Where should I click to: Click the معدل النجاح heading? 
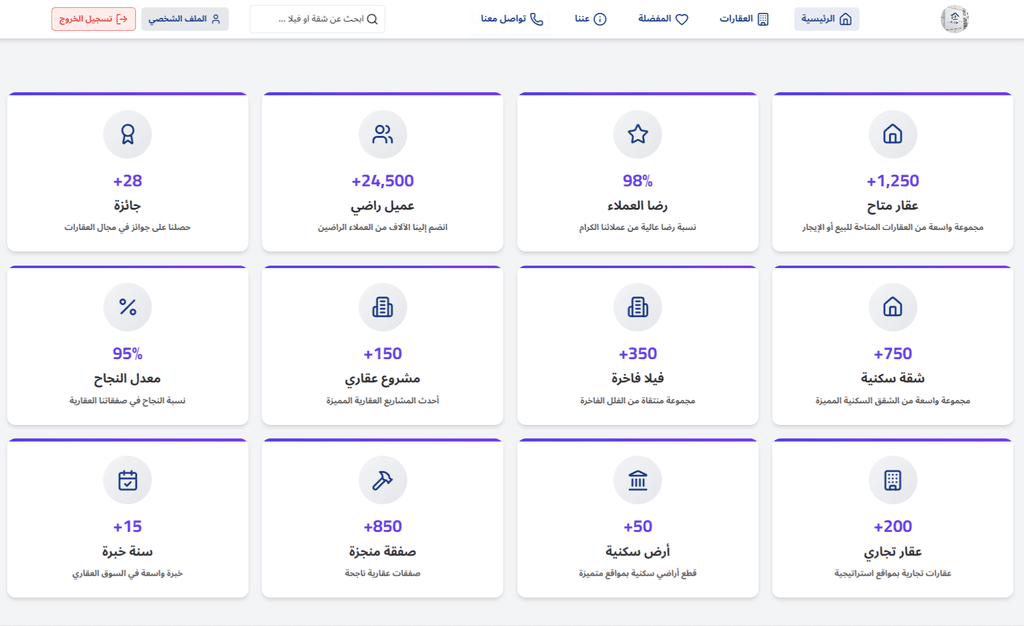click(x=127, y=379)
